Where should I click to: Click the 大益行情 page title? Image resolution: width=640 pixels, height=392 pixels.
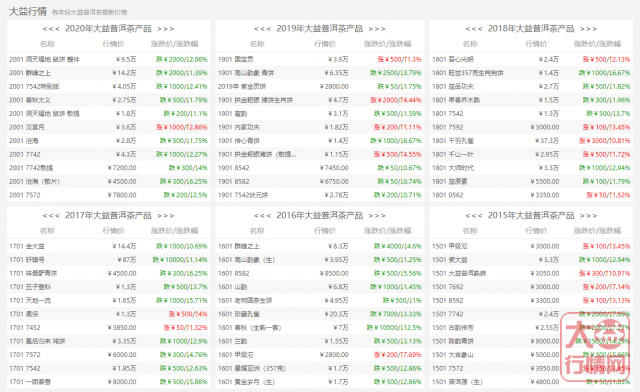[28, 11]
